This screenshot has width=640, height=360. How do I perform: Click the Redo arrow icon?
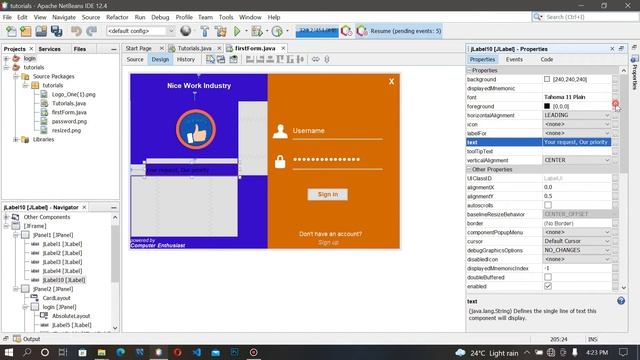pos(91,31)
